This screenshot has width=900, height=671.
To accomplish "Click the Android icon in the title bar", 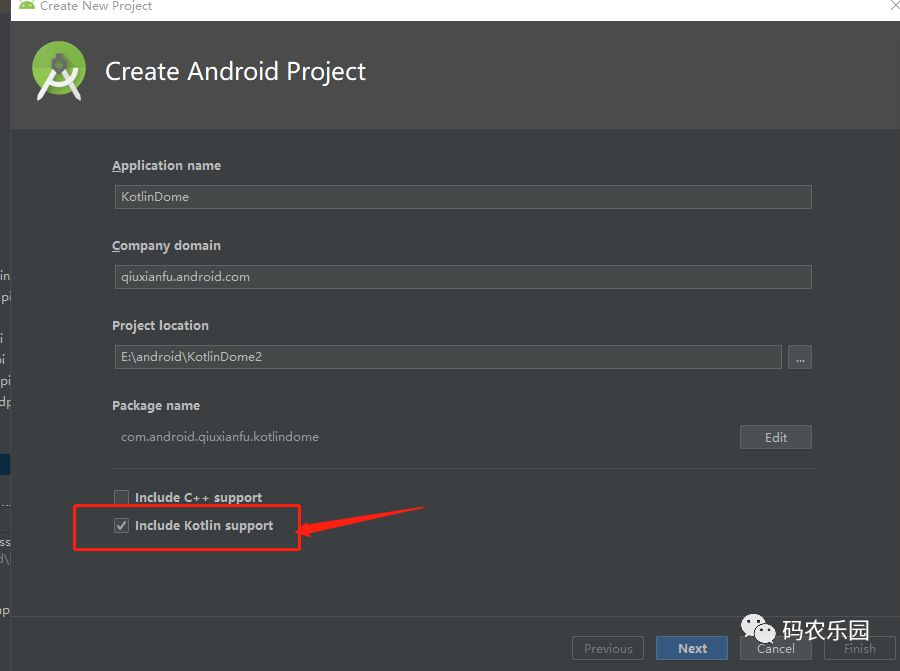I will coord(26,5).
